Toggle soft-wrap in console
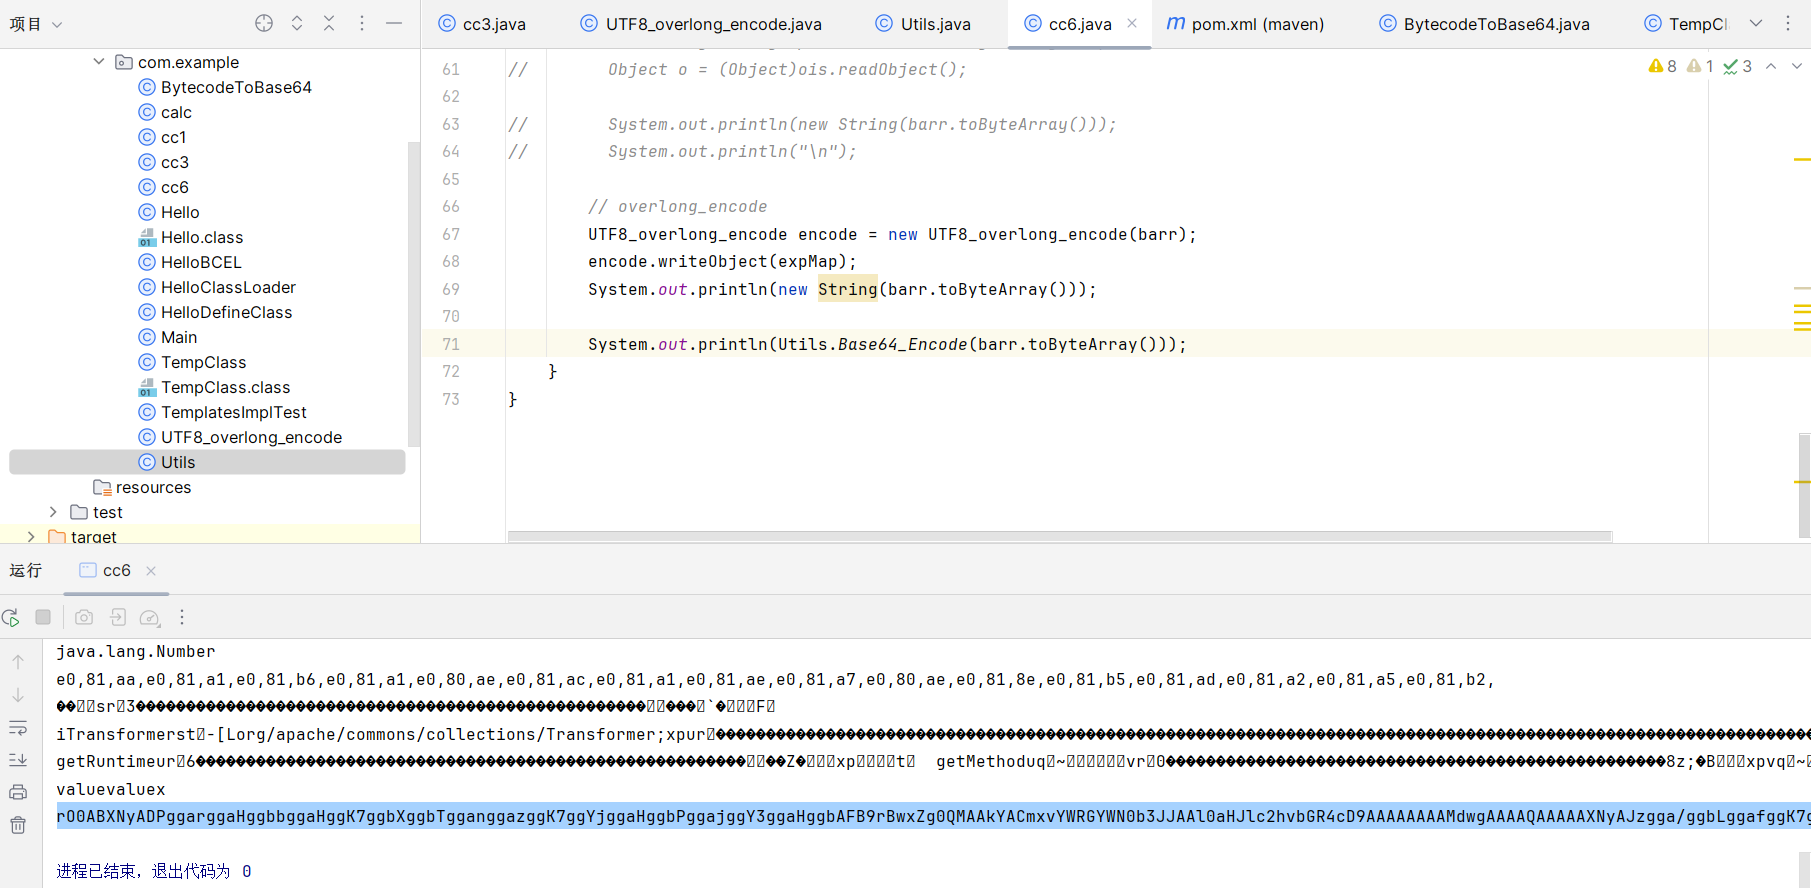The image size is (1811, 888). [x=18, y=727]
